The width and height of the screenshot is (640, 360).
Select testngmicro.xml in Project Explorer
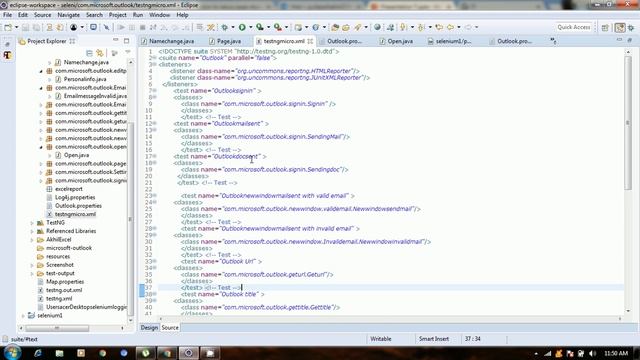pyautogui.click(x=75, y=214)
